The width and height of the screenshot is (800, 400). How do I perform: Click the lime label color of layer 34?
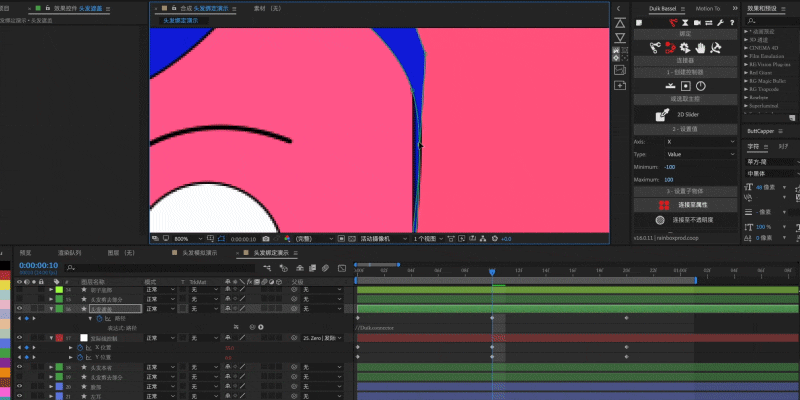pyautogui.click(x=59, y=289)
